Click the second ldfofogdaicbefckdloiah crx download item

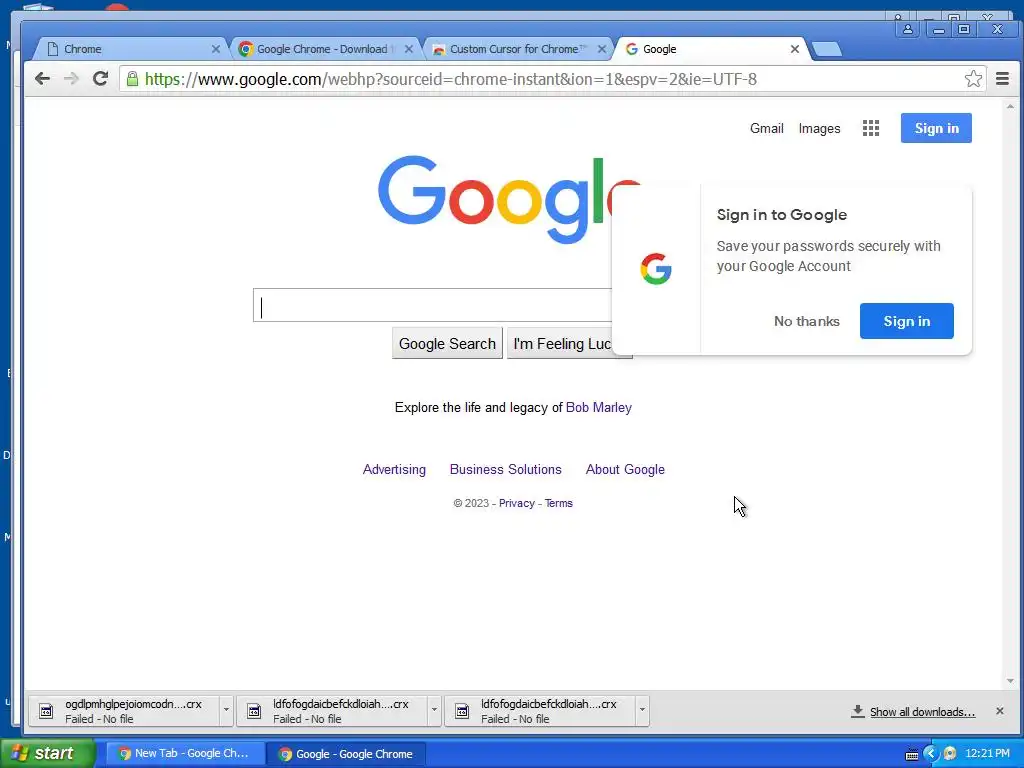click(332, 711)
